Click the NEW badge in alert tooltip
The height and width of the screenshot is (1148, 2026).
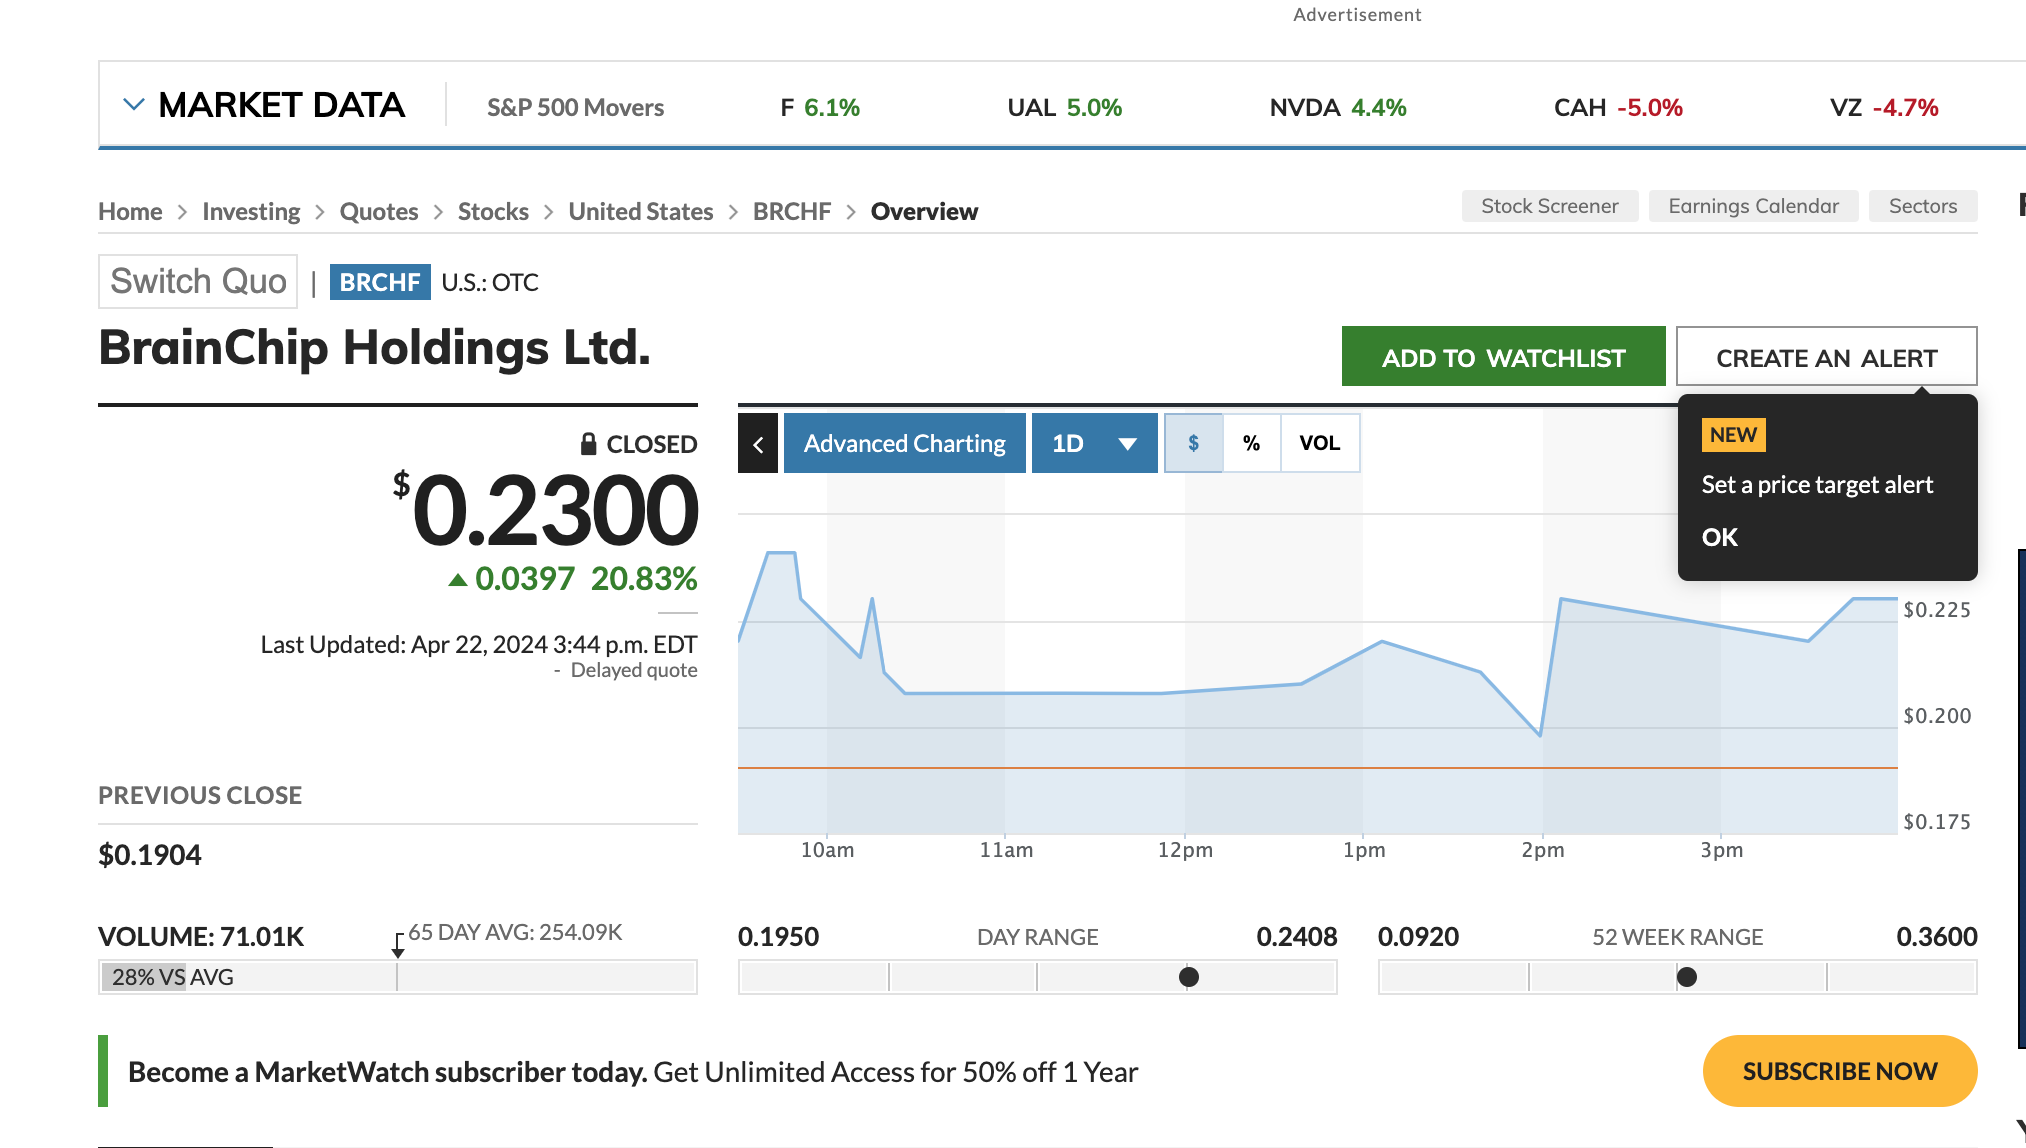pyautogui.click(x=1733, y=435)
